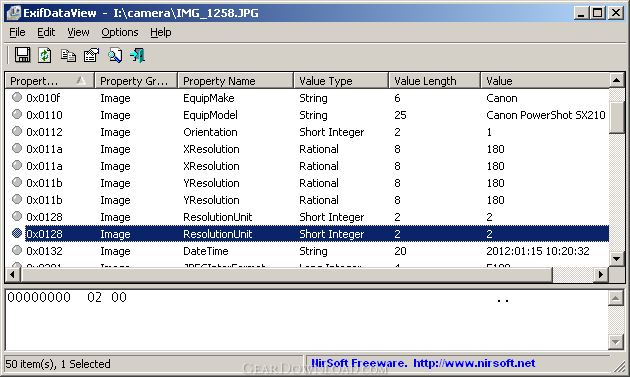Click the highlighted ResolutionUnit row name
The image size is (630, 377).
217,234
